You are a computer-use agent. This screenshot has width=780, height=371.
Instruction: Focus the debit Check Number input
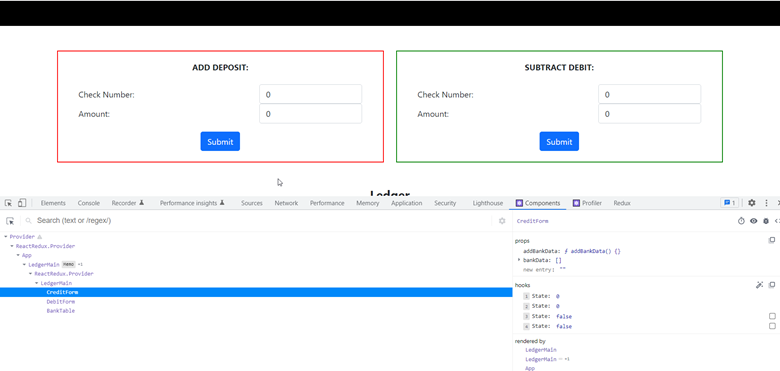point(650,94)
